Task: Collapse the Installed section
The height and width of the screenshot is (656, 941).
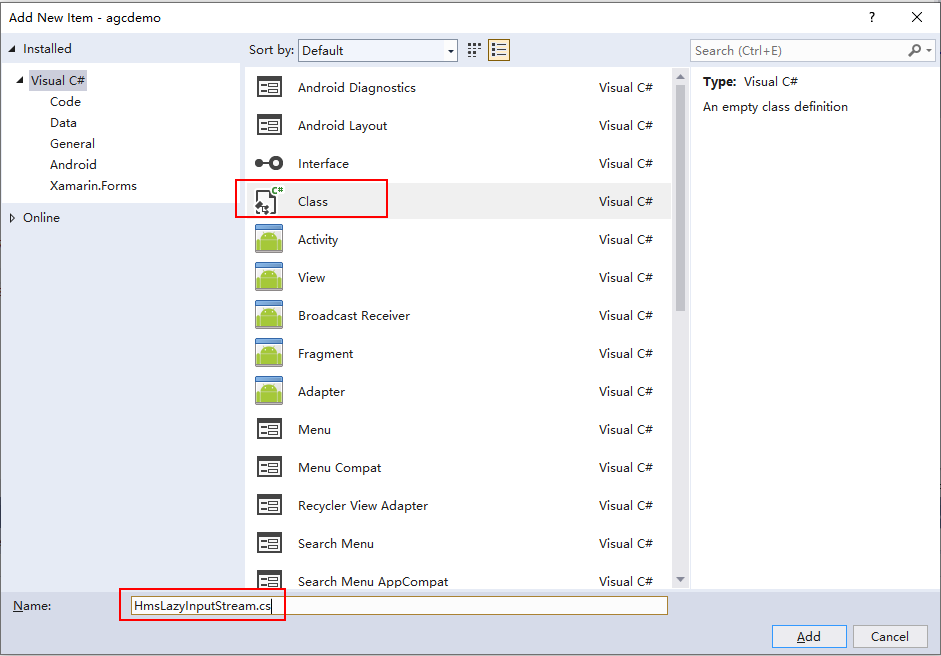Action: [12, 49]
